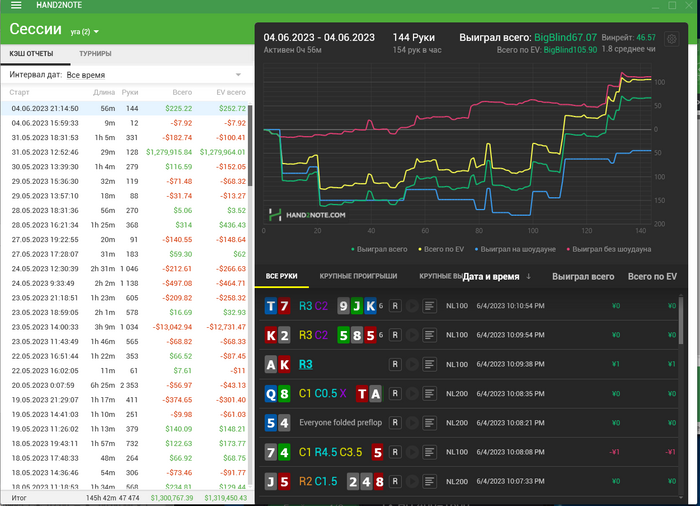Switch to the 'КЭШ ОТЧЕТЫ' tab
Image resolution: width=700 pixels, height=506 pixels.
tap(31, 54)
